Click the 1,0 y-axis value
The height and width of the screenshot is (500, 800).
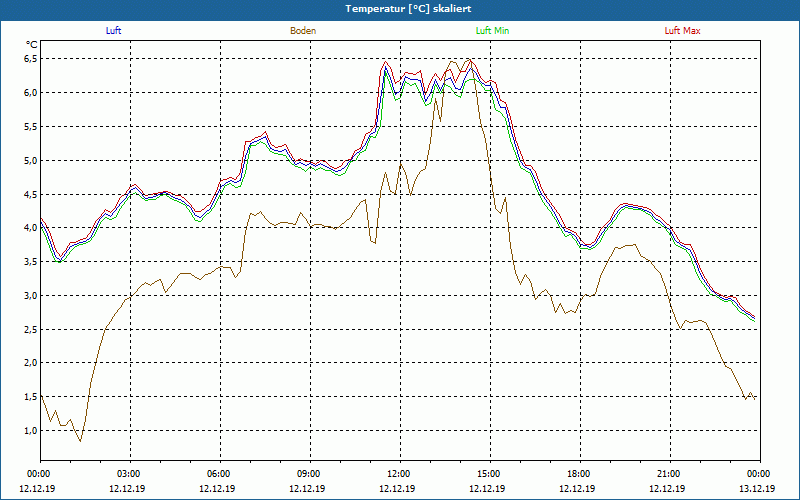click(31, 431)
